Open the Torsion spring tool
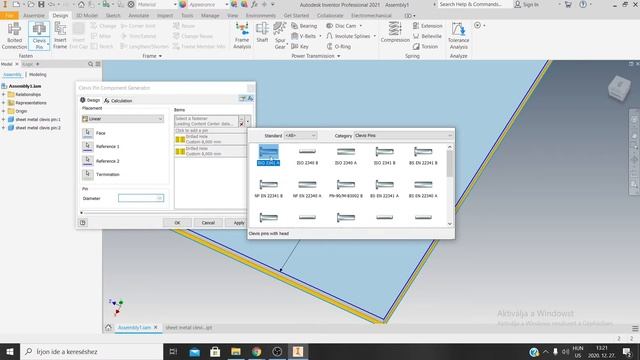Viewport: 640px width, 360px height. 425,47
